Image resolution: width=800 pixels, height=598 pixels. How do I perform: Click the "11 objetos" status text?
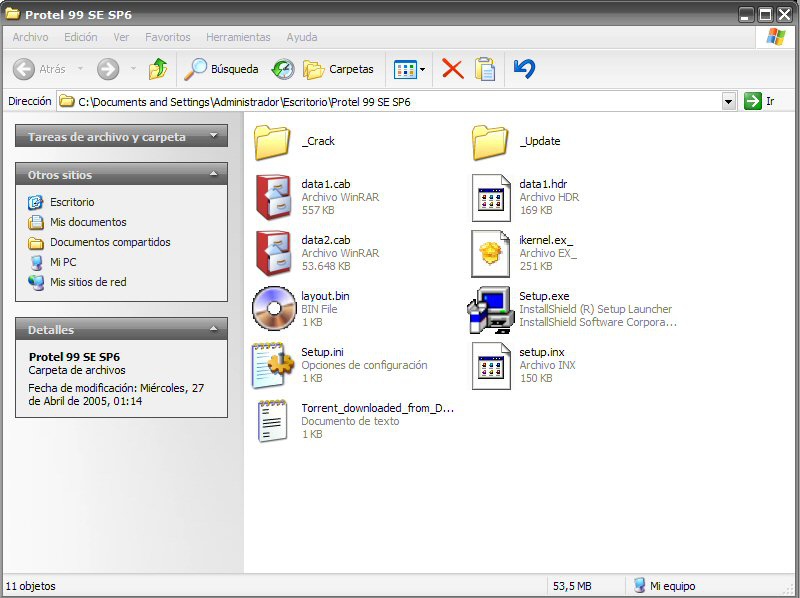pyautogui.click(x=31, y=586)
